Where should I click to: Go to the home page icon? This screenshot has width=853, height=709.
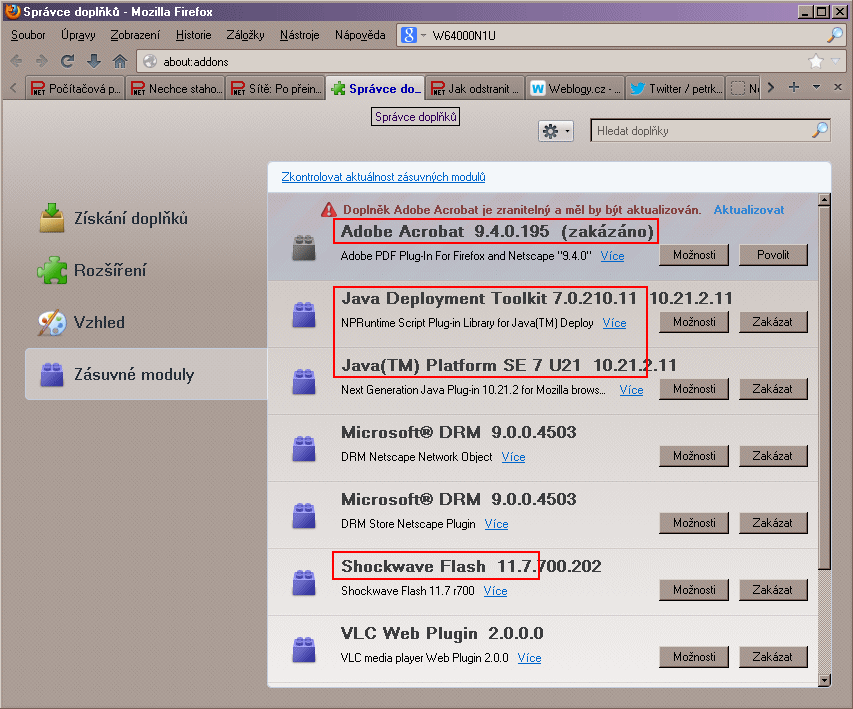(x=120, y=61)
